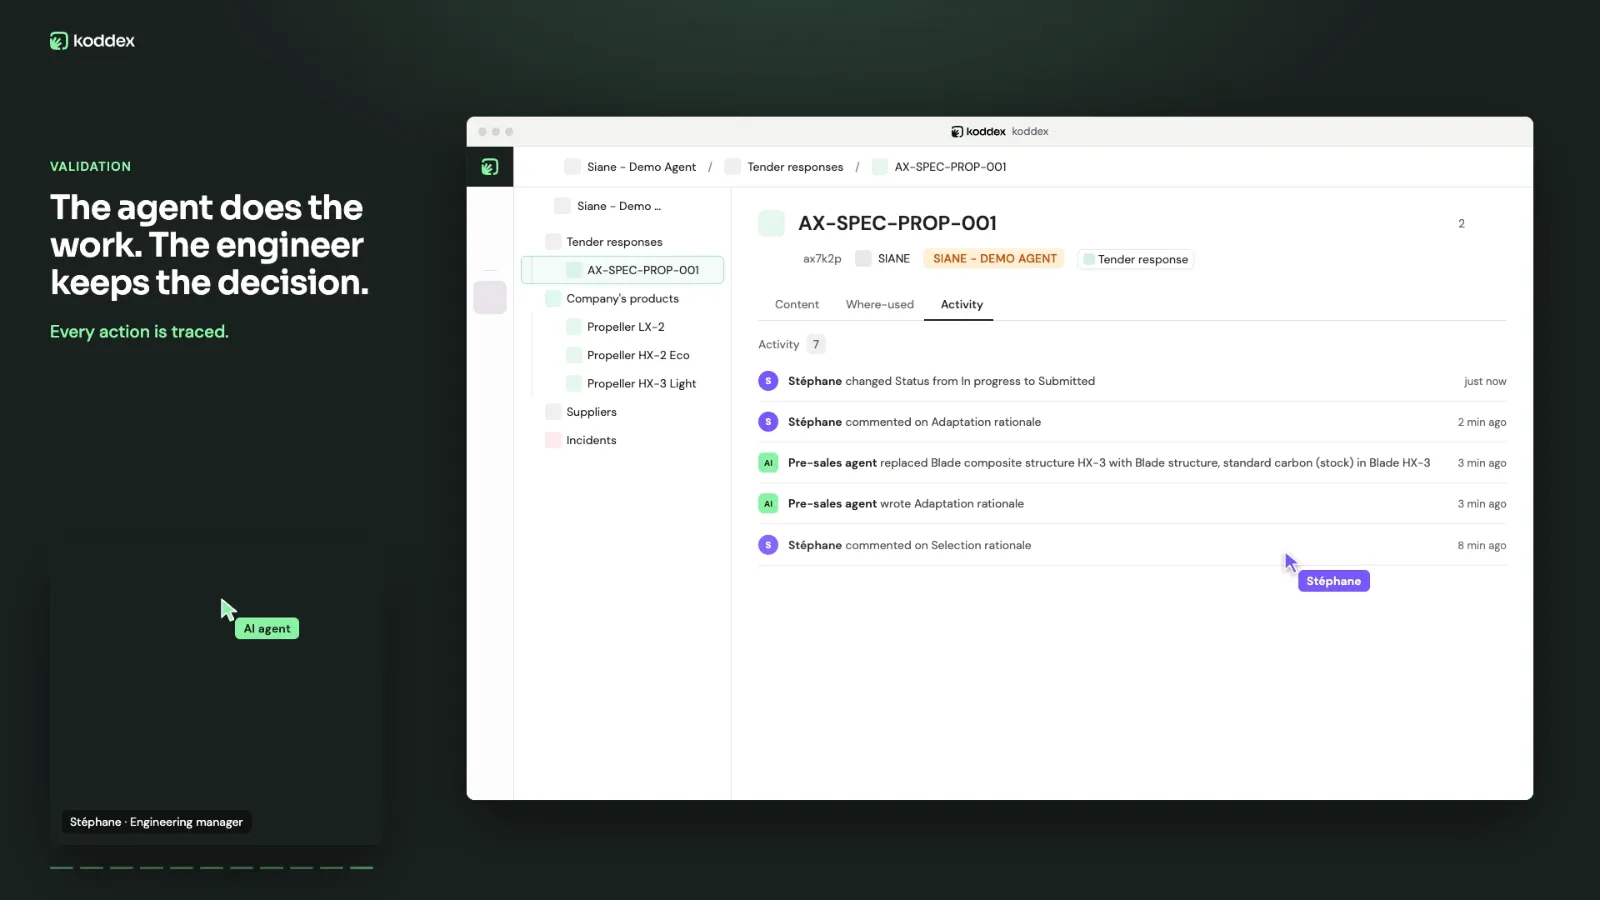This screenshot has width=1600, height=900.
Task: Go to Tender responses breadcrumb
Action: (x=795, y=167)
